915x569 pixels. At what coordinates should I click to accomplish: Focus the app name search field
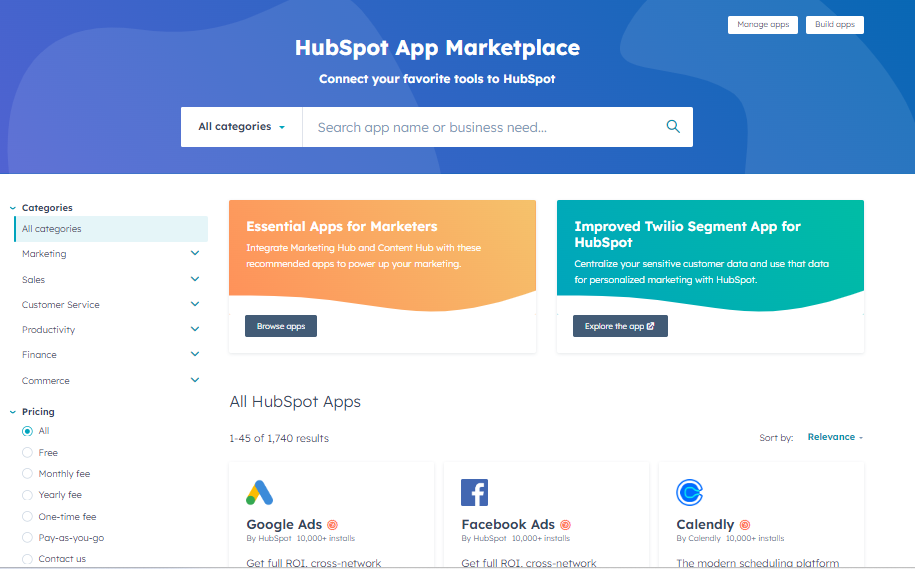click(x=480, y=127)
